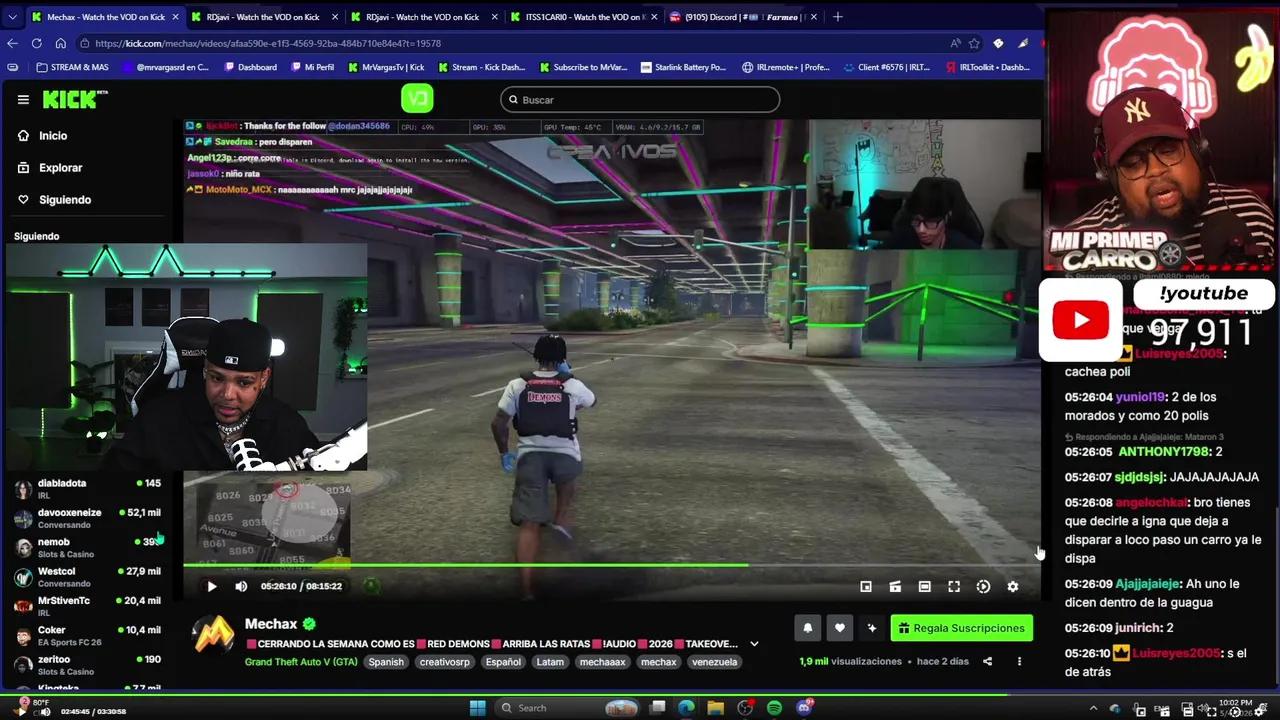Open Dashboard bookmark

(251, 68)
